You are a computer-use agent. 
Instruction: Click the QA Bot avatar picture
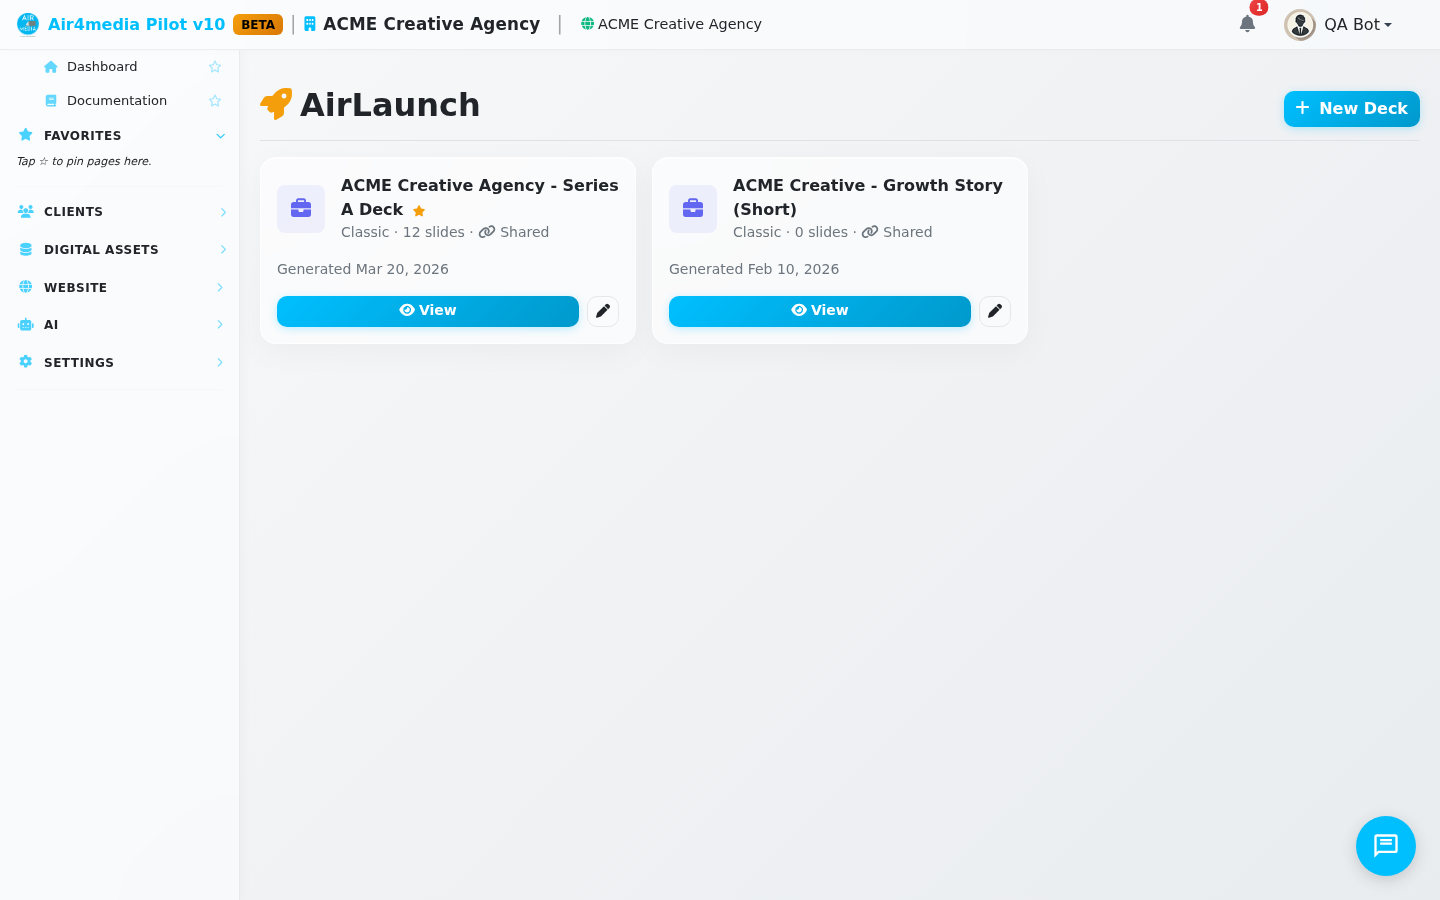pos(1300,25)
